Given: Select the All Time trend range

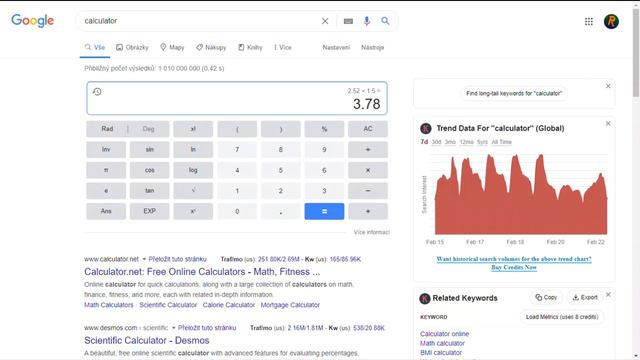Looking at the screenshot, I should point(501,142).
